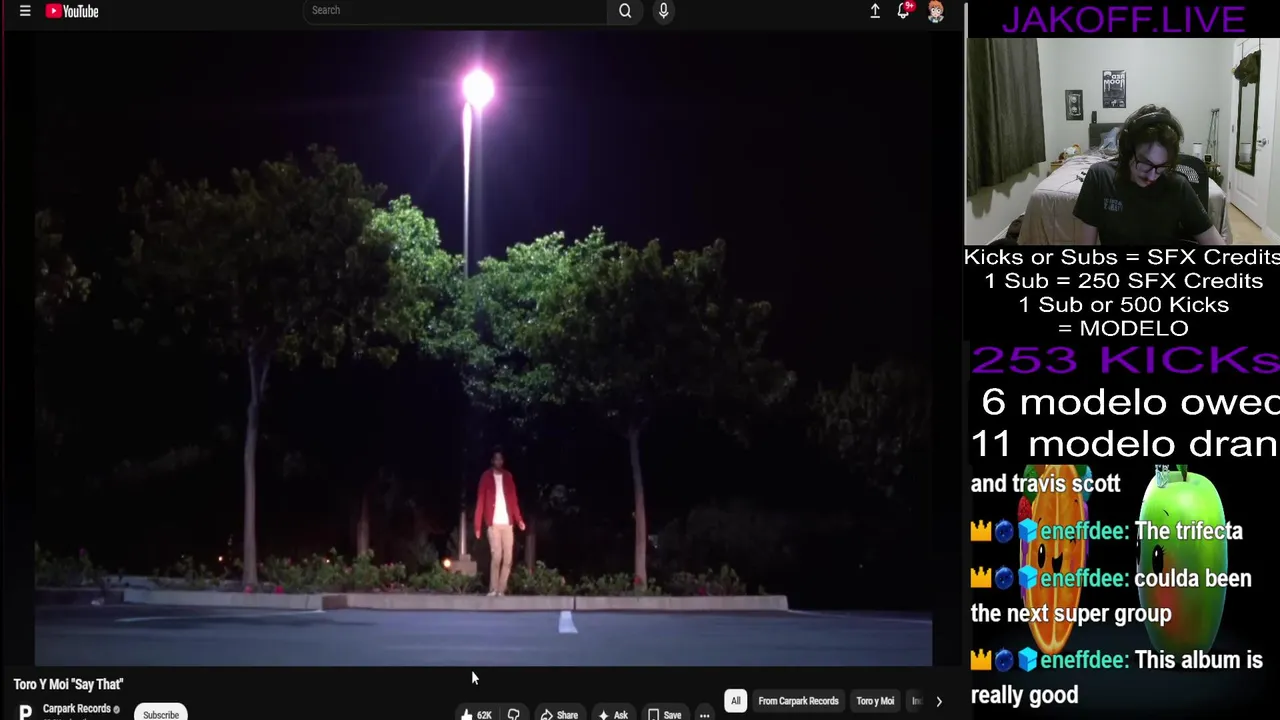The width and height of the screenshot is (1280, 720).
Task: Start voice search with the microphone icon
Action: coord(663,11)
